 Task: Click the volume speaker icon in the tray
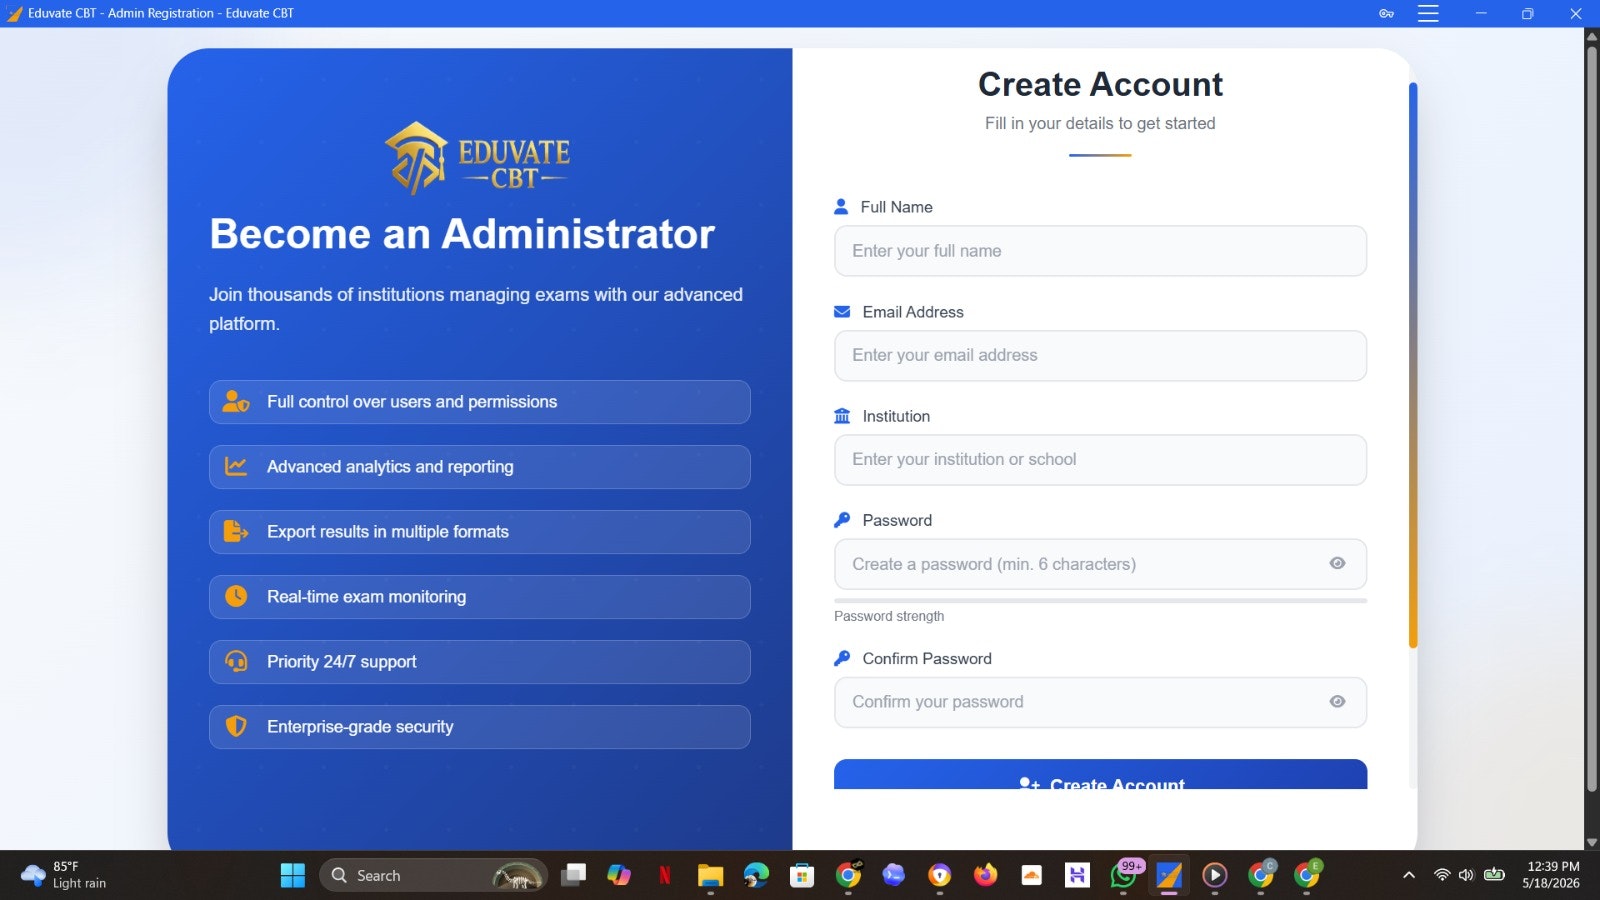click(1466, 875)
